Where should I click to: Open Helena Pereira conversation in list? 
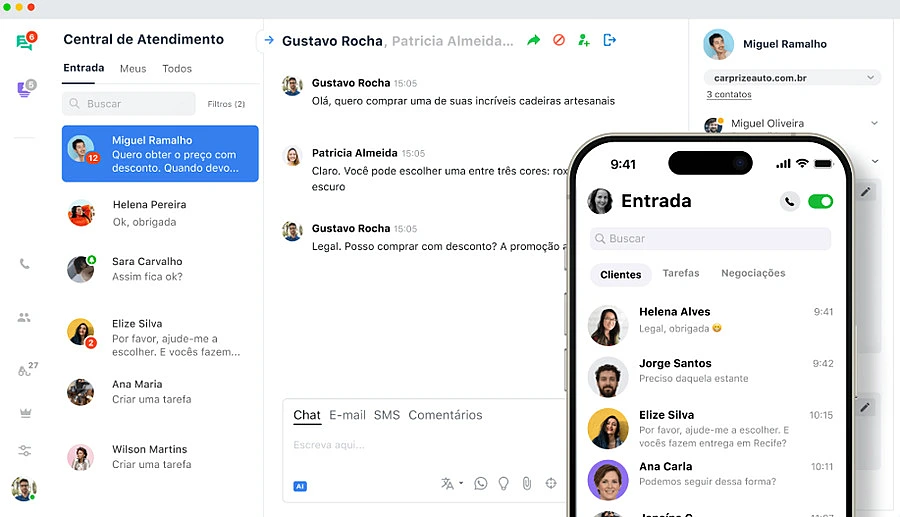160,213
